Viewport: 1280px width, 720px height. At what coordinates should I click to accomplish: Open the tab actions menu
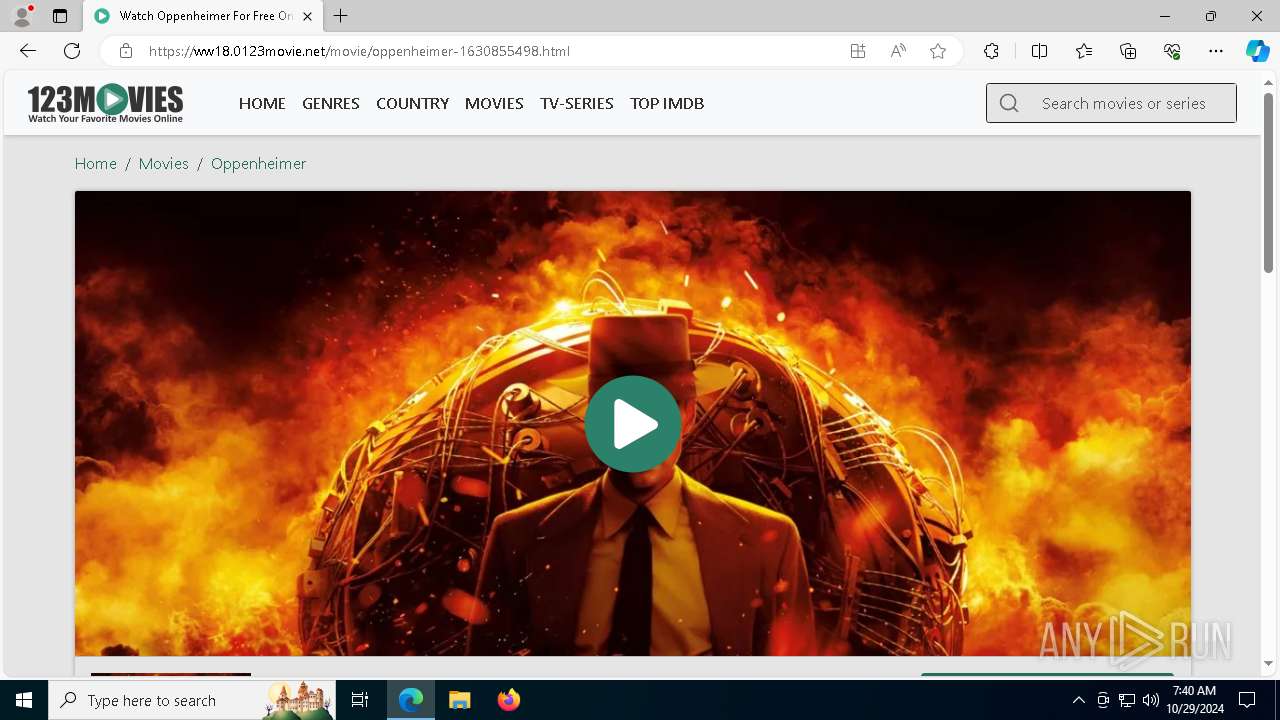point(60,16)
